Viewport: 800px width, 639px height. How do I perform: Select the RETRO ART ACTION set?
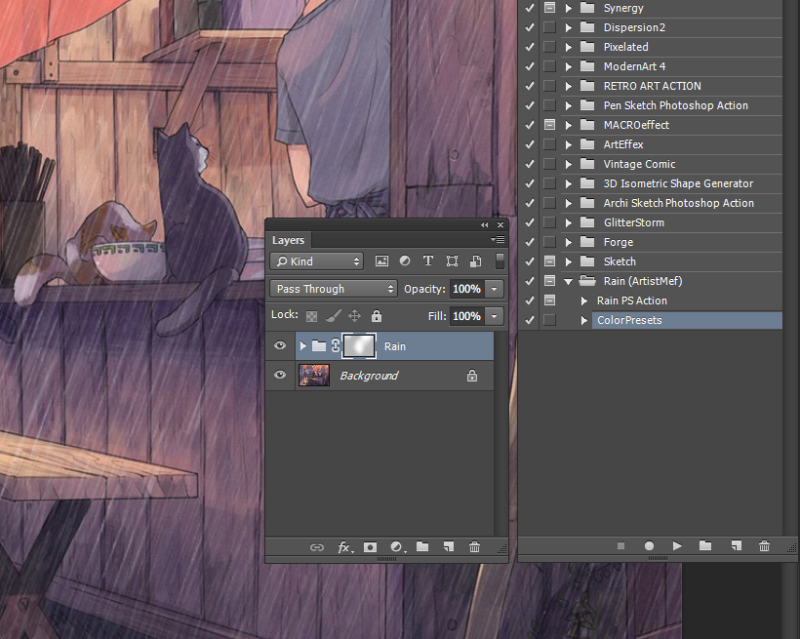coord(653,86)
